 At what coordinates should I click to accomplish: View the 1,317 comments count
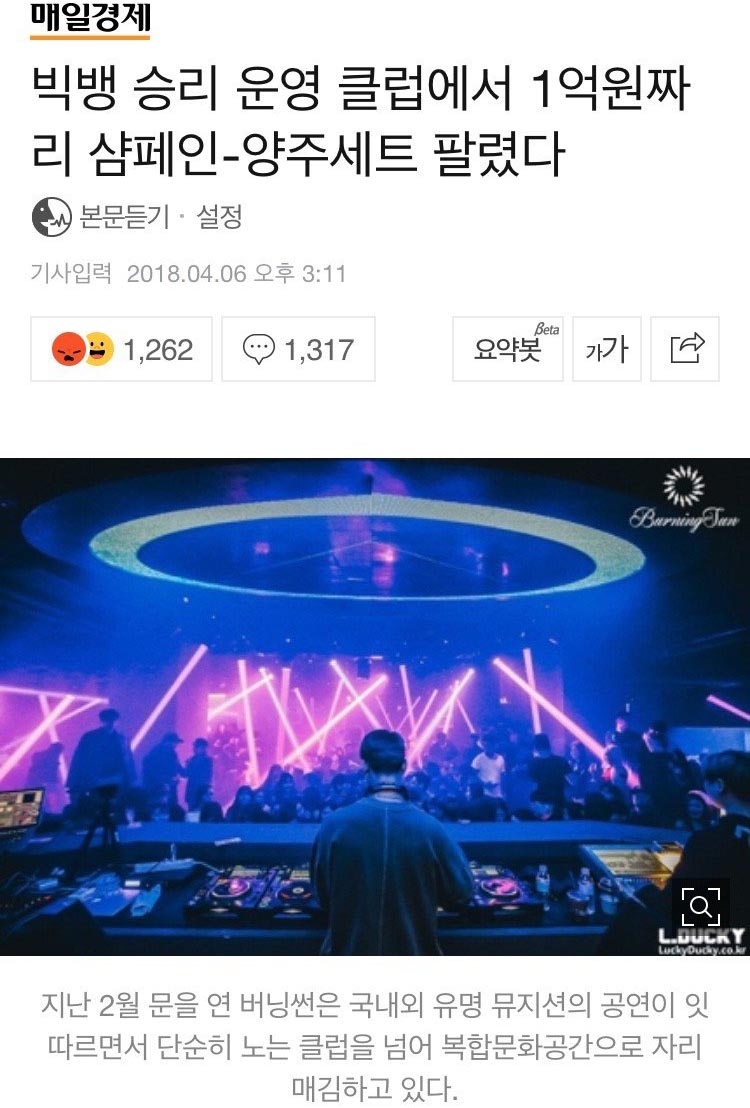tap(319, 350)
